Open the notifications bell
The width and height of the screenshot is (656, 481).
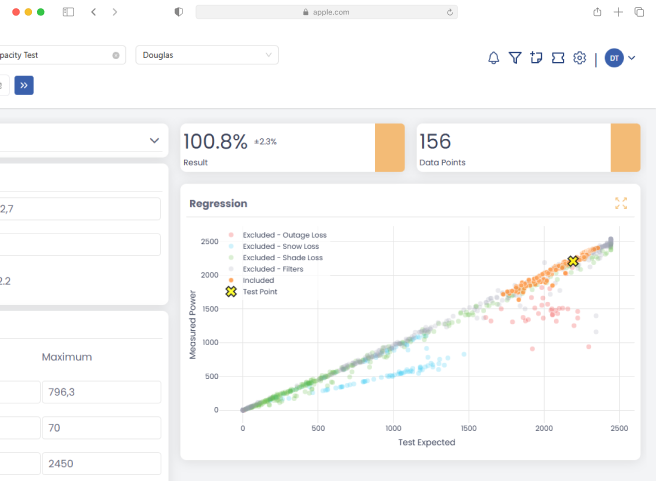click(493, 58)
